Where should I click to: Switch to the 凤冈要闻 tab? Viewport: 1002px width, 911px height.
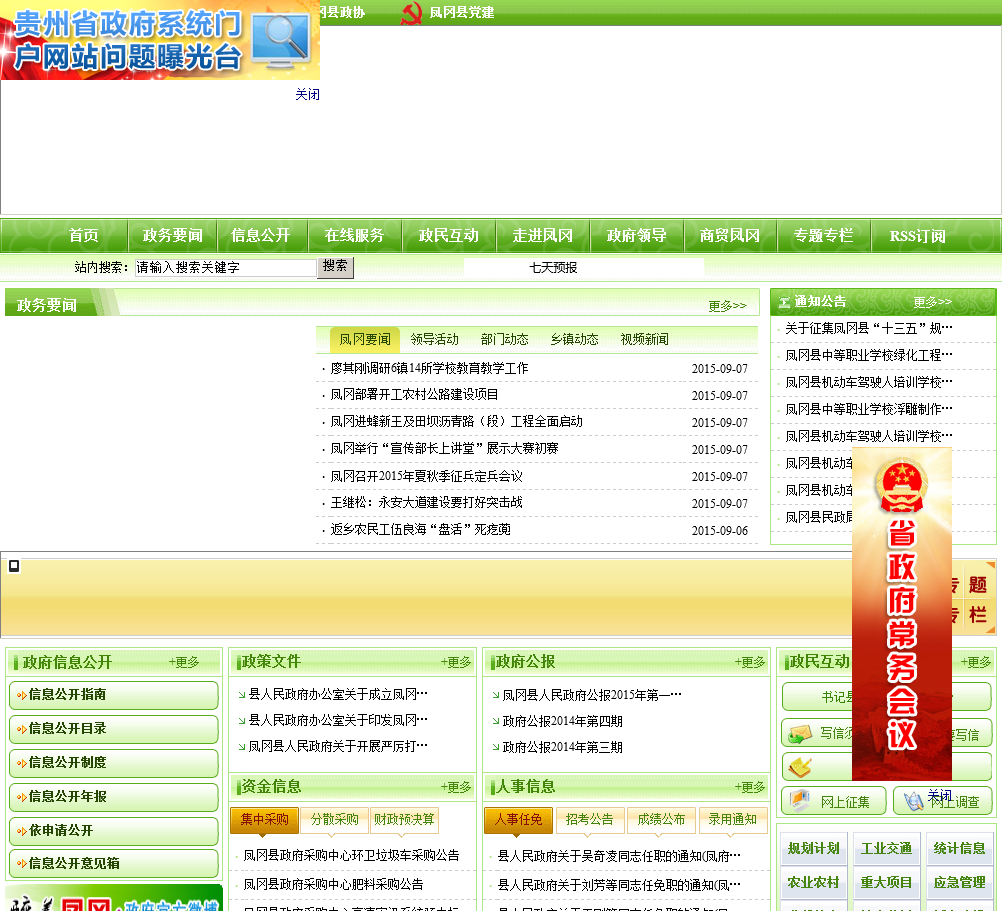point(365,339)
